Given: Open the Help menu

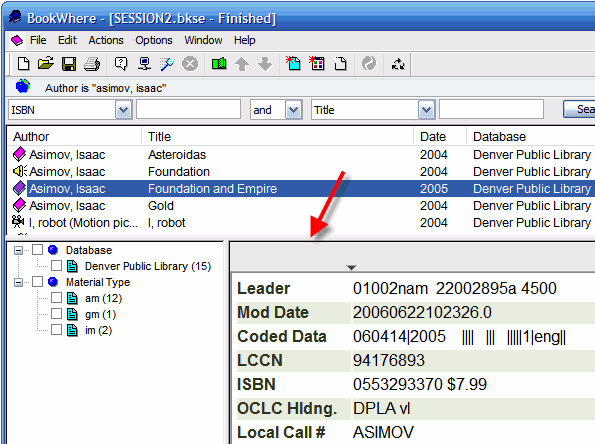Looking at the screenshot, I should pos(245,40).
